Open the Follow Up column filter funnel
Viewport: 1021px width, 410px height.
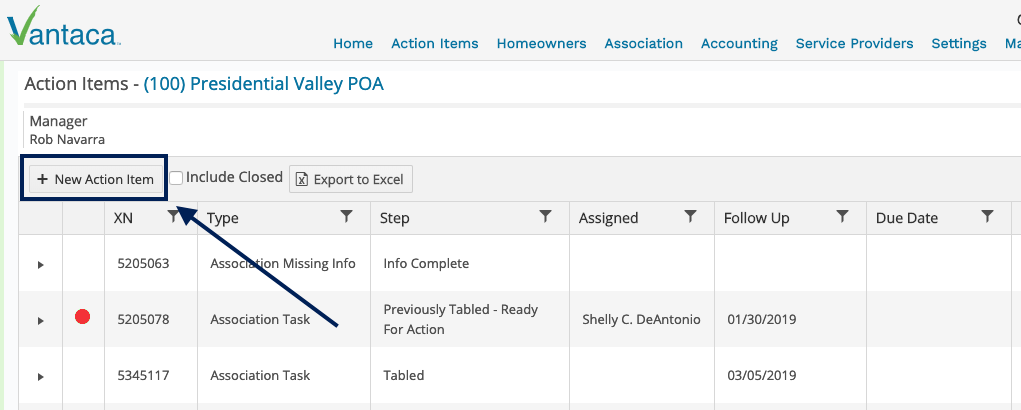(842, 217)
